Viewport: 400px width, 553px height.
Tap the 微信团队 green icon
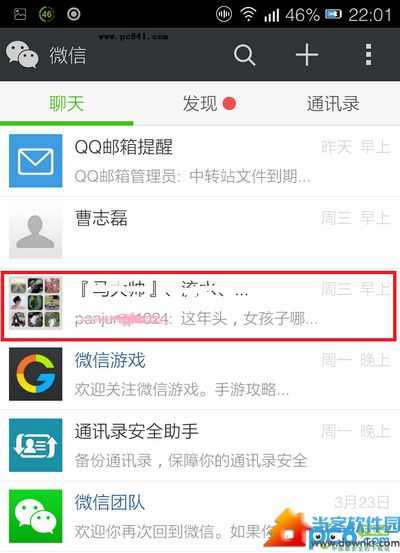click(x=35, y=516)
